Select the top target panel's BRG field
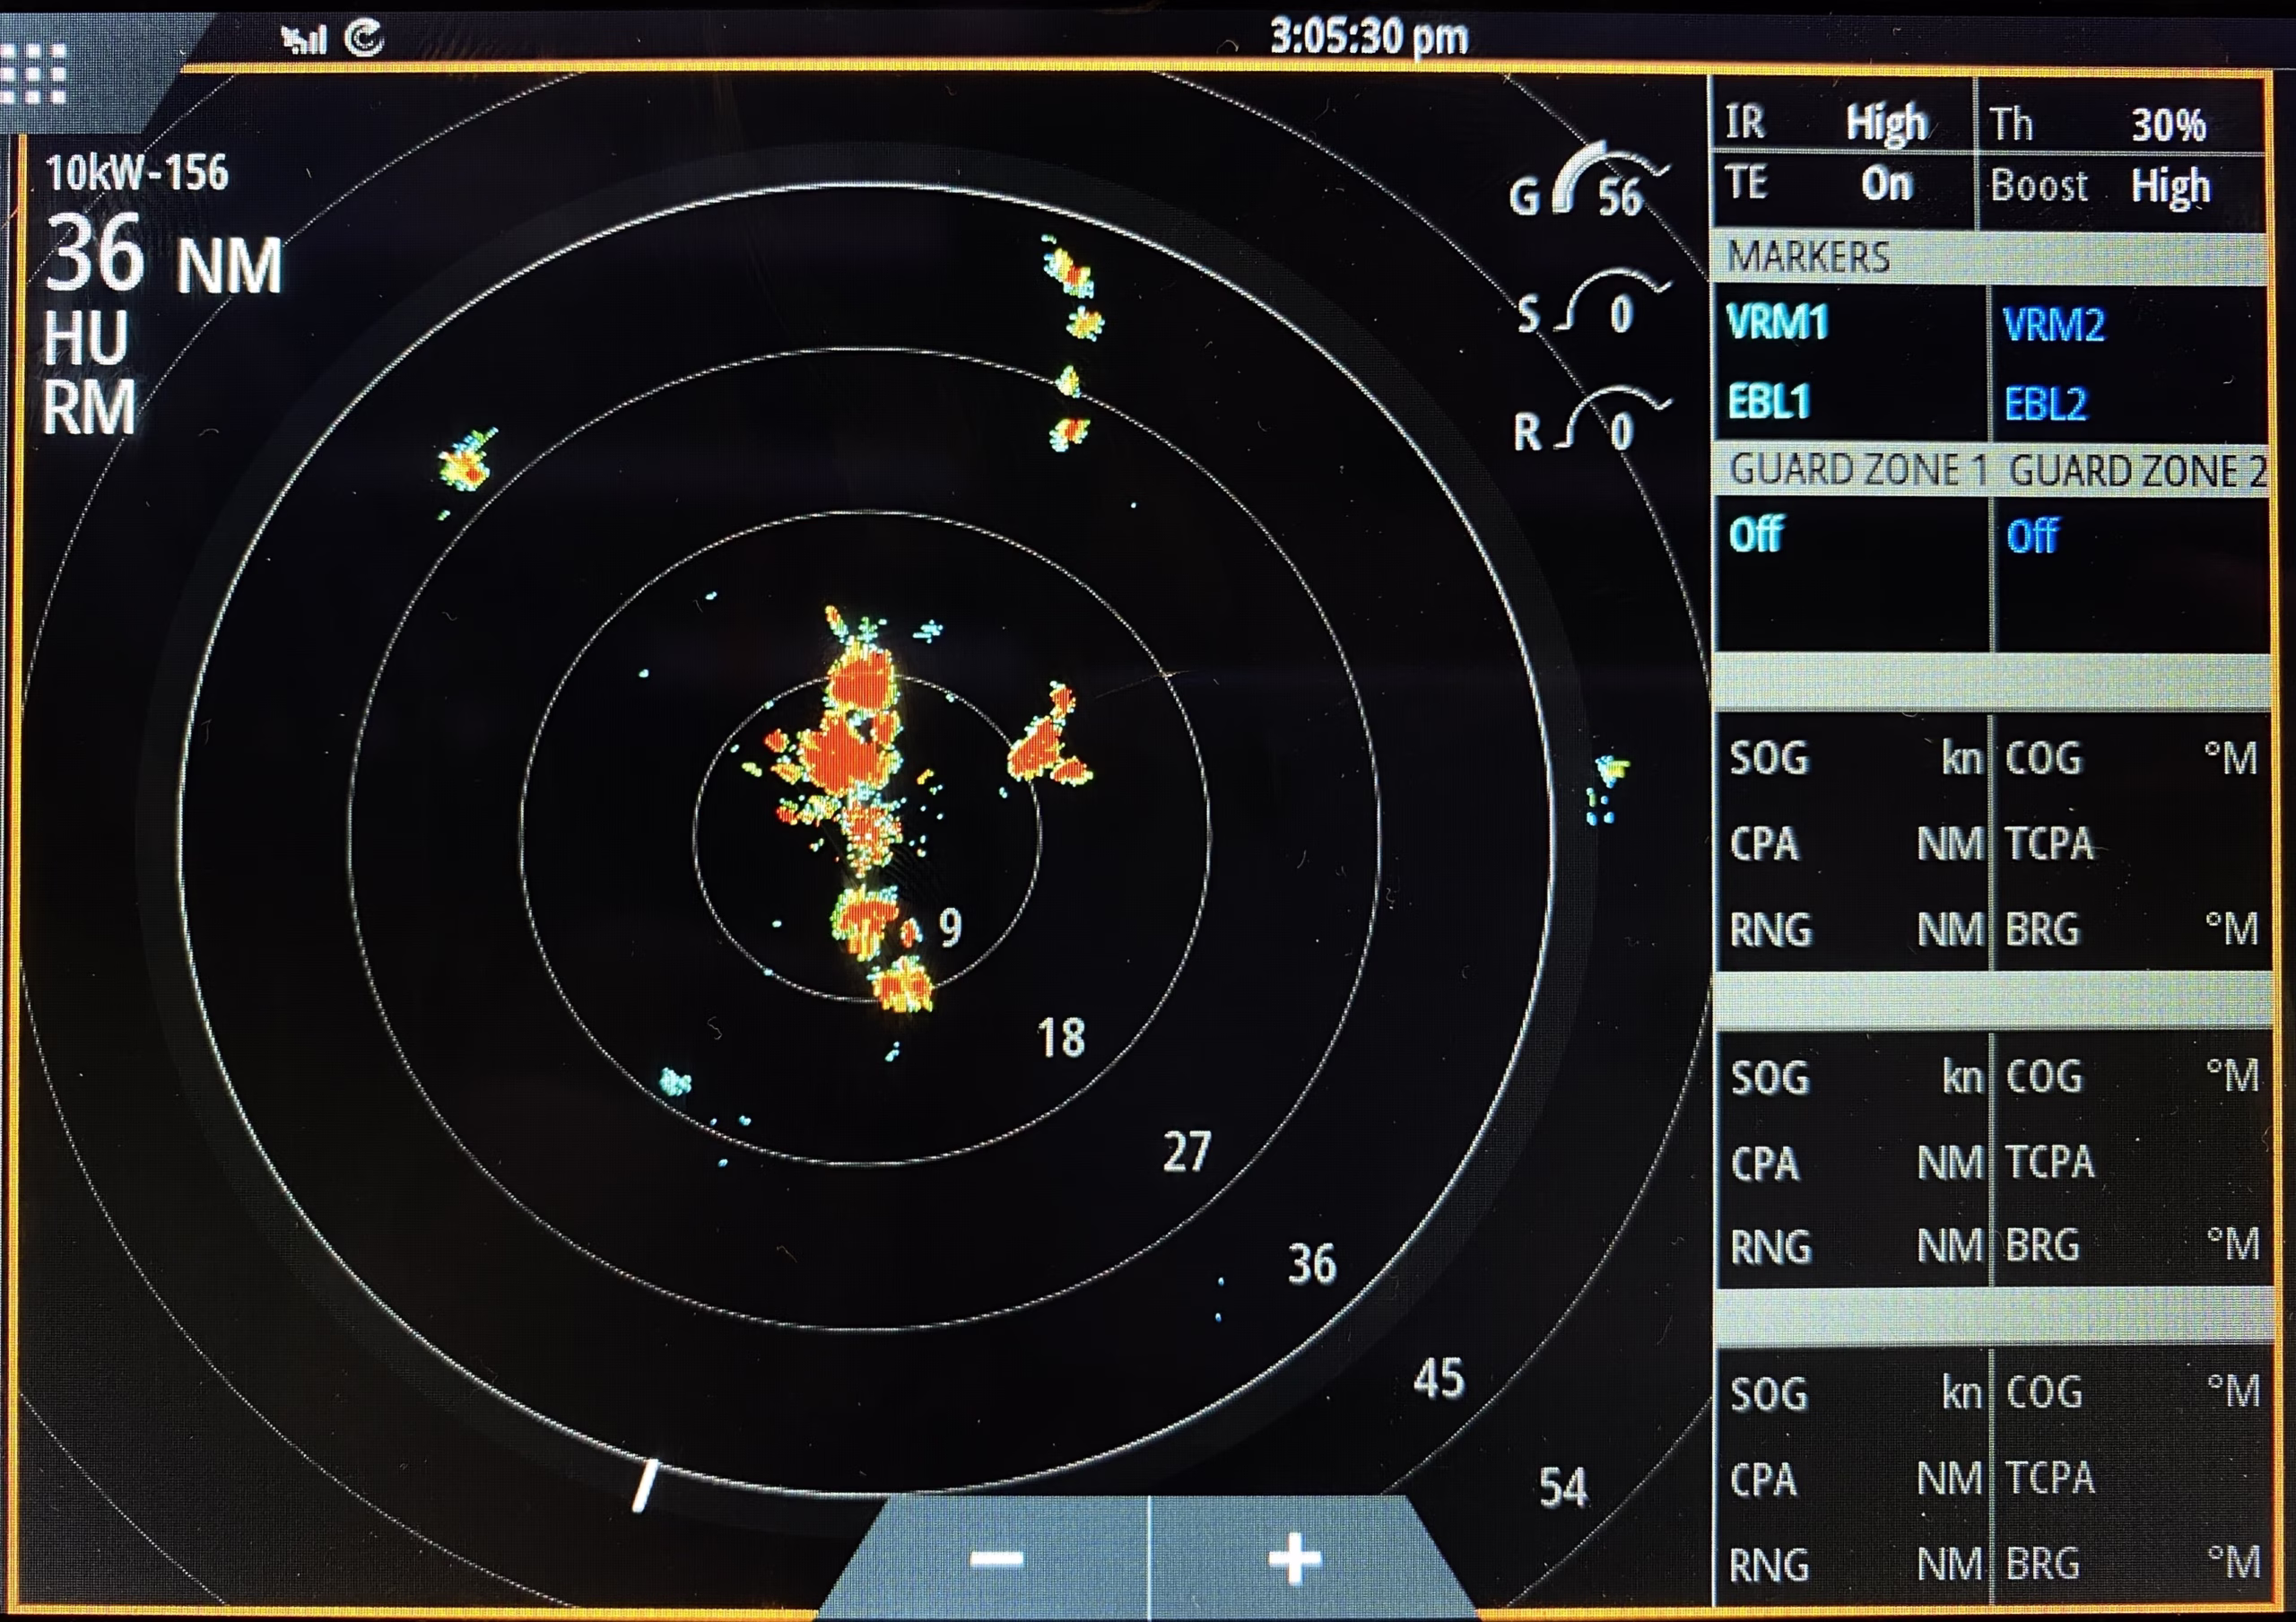This screenshot has height=1622, width=2296. (2131, 929)
